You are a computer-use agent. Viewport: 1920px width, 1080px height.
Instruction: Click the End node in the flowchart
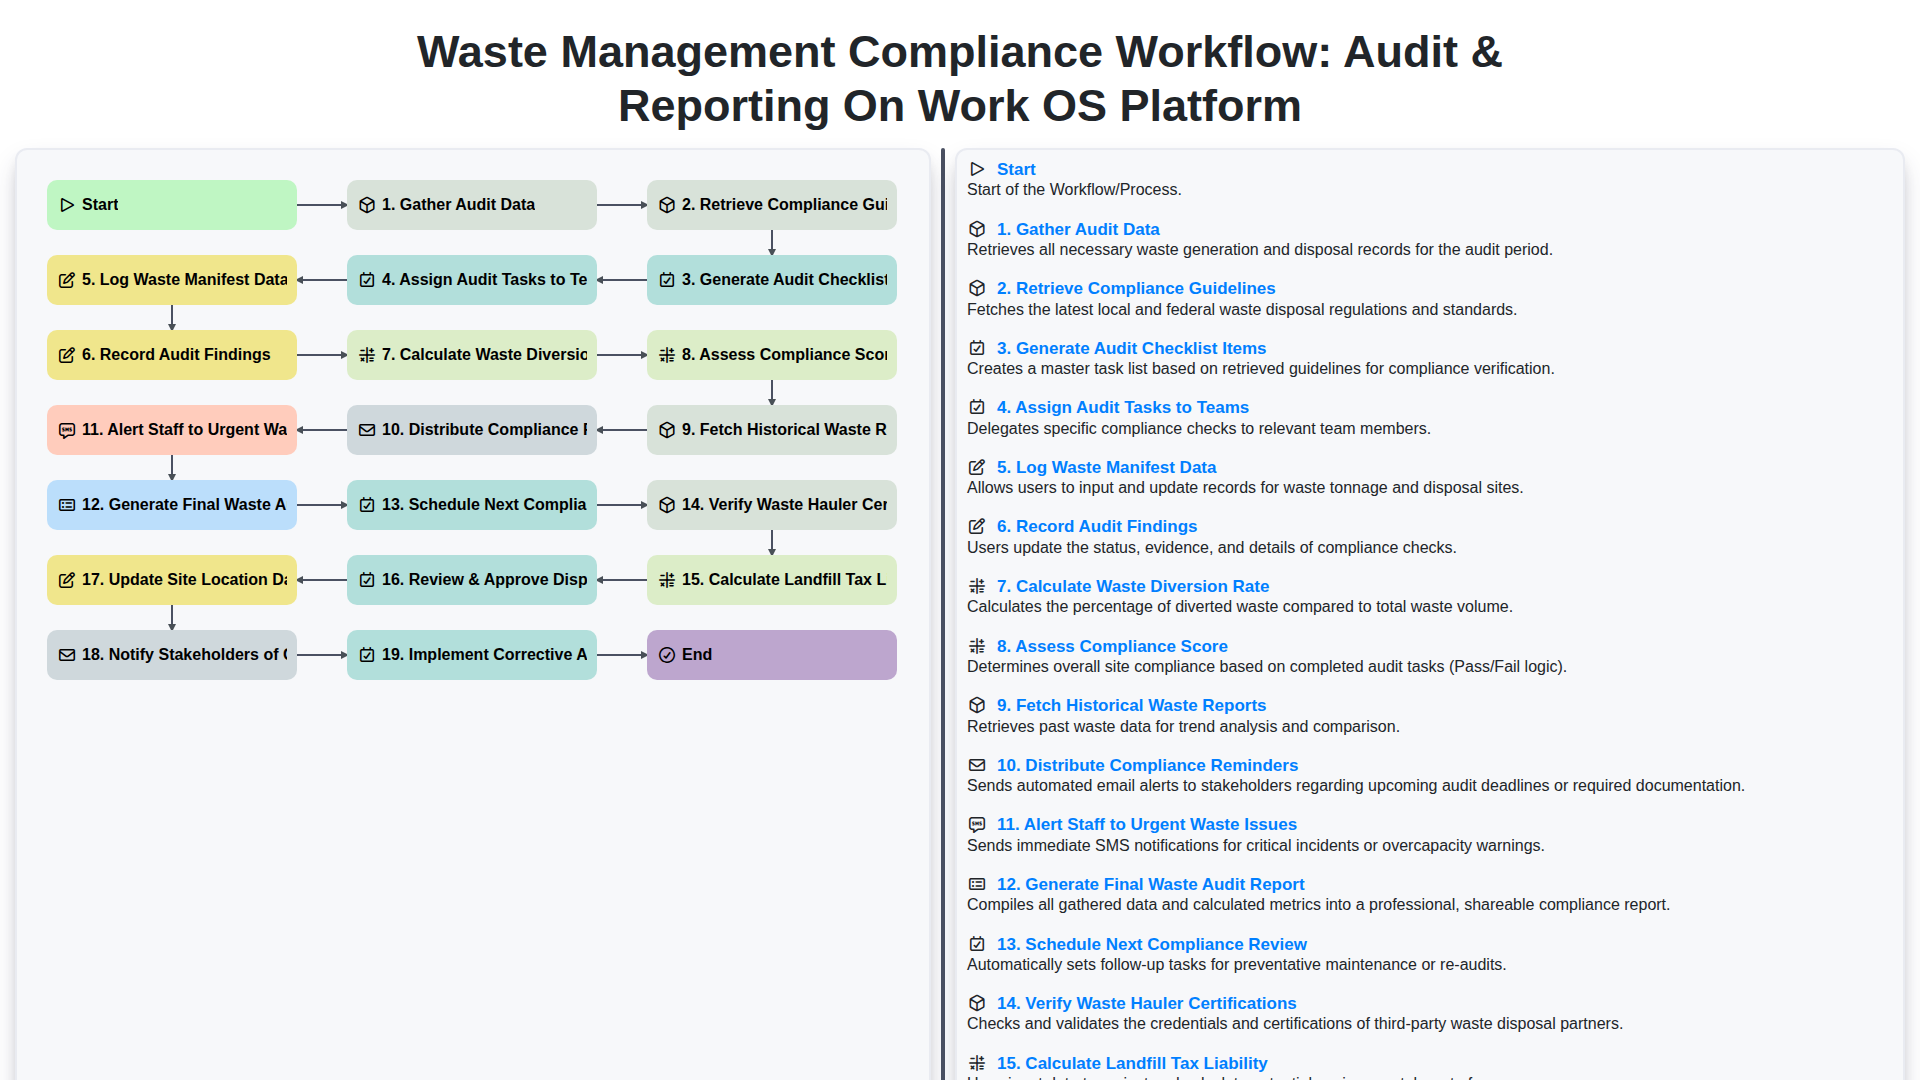pos(771,655)
